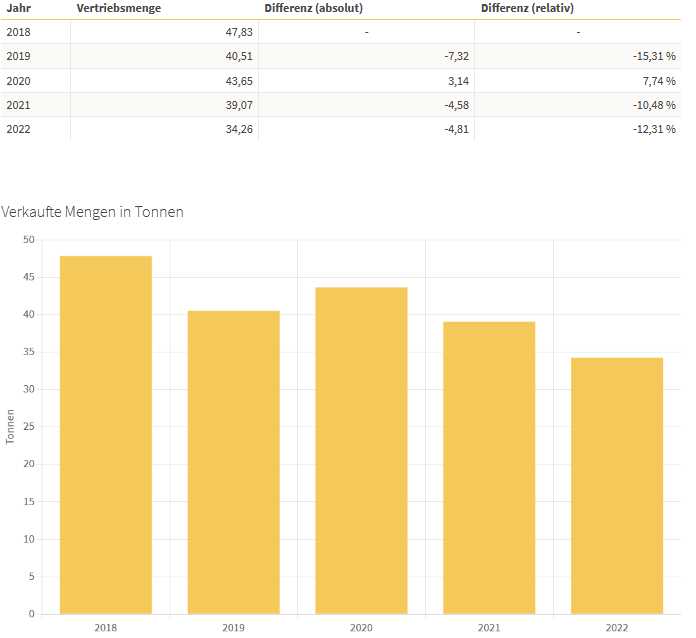This screenshot has height=638, width=696.
Task: Click the absolute difference 3,14
Action: pos(459,81)
